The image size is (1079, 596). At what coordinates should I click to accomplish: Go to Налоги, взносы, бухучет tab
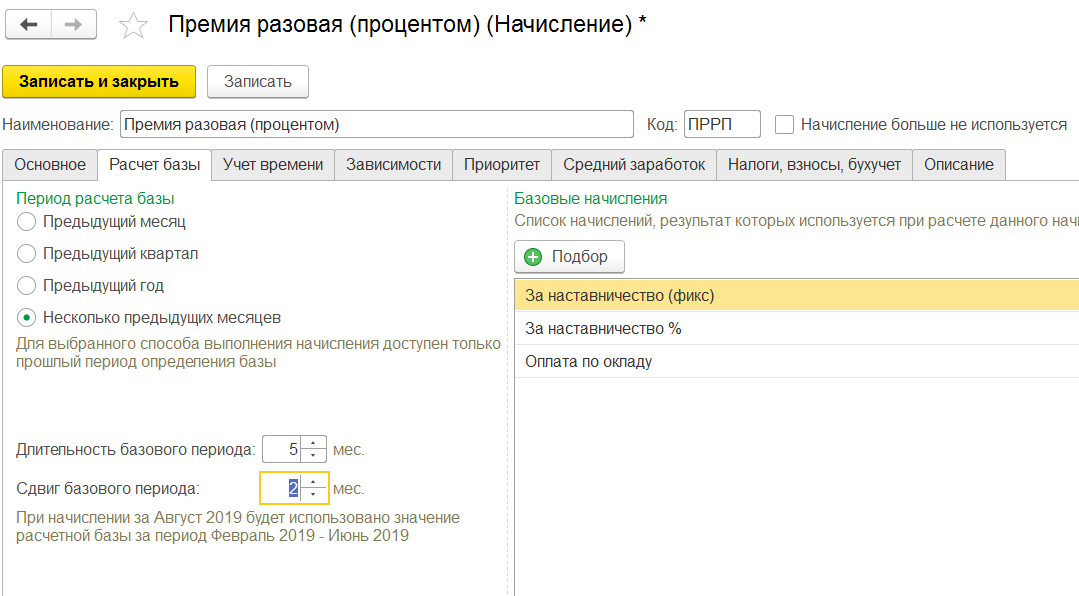click(x=814, y=165)
